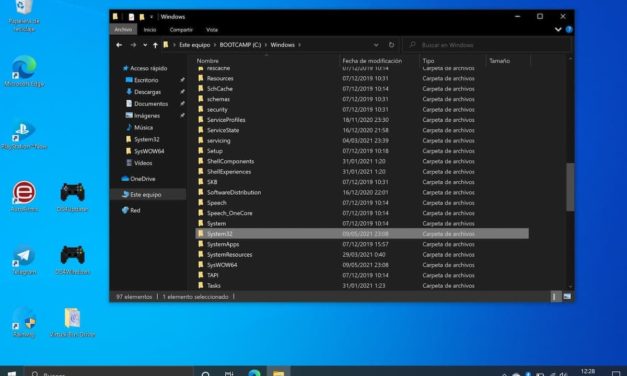
Task: Refresh the Windows folder view
Action: (391, 45)
